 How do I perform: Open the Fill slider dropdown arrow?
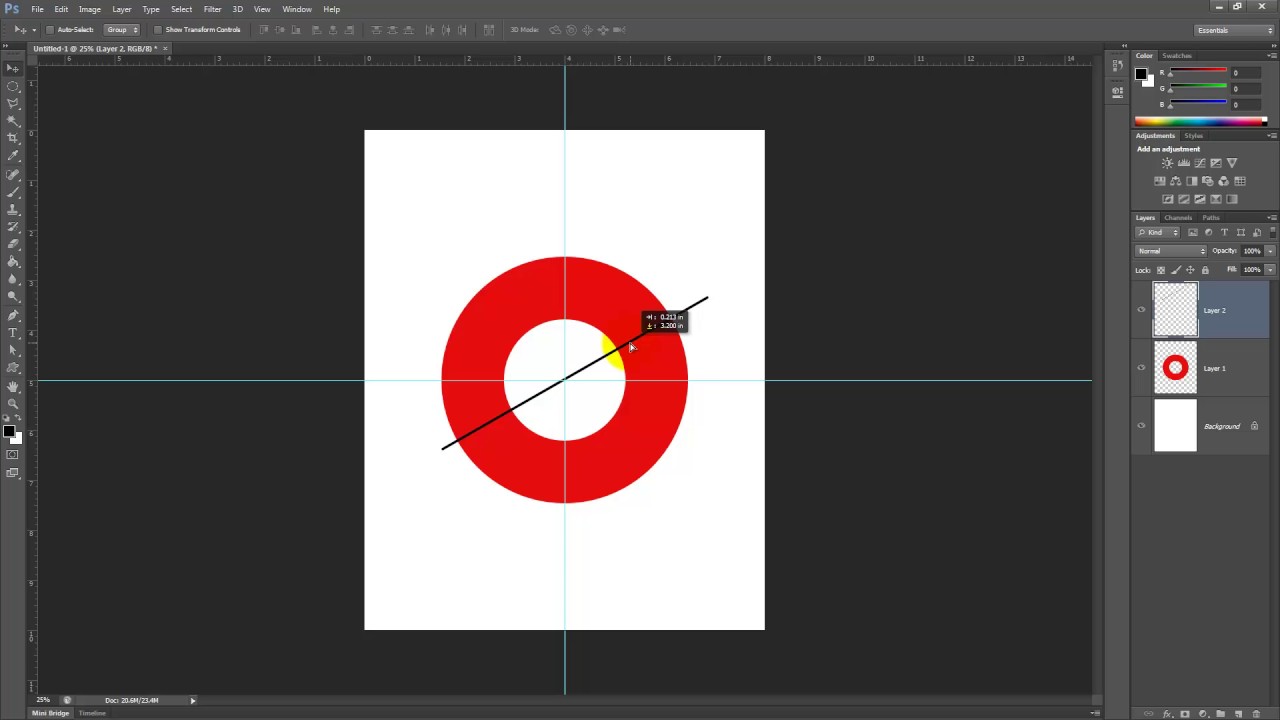tap(1271, 270)
